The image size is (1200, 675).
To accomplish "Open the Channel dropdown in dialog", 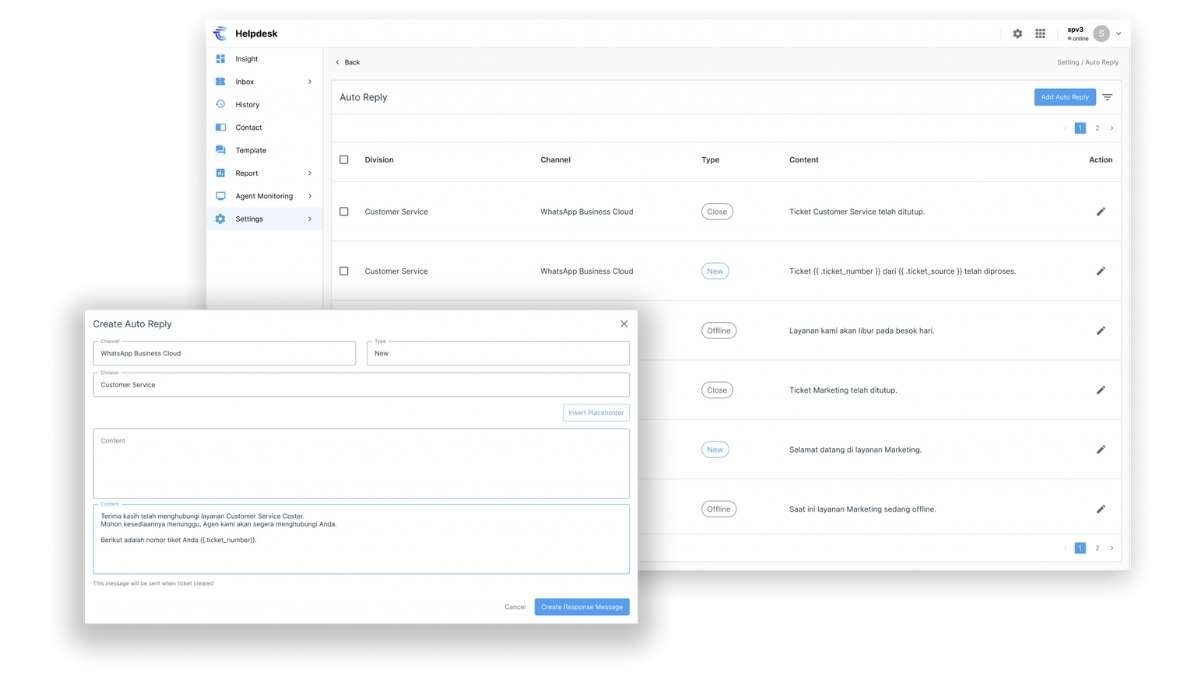I will (224, 353).
